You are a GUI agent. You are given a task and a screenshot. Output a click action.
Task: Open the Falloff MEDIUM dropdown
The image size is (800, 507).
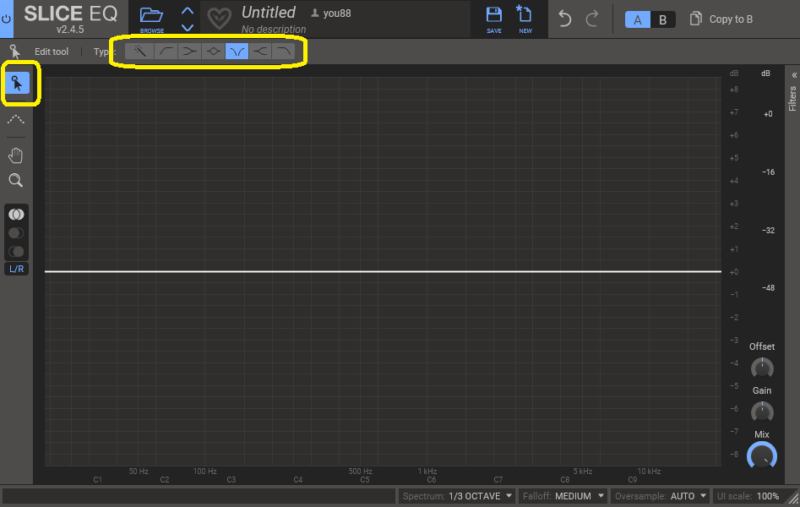[564, 496]
